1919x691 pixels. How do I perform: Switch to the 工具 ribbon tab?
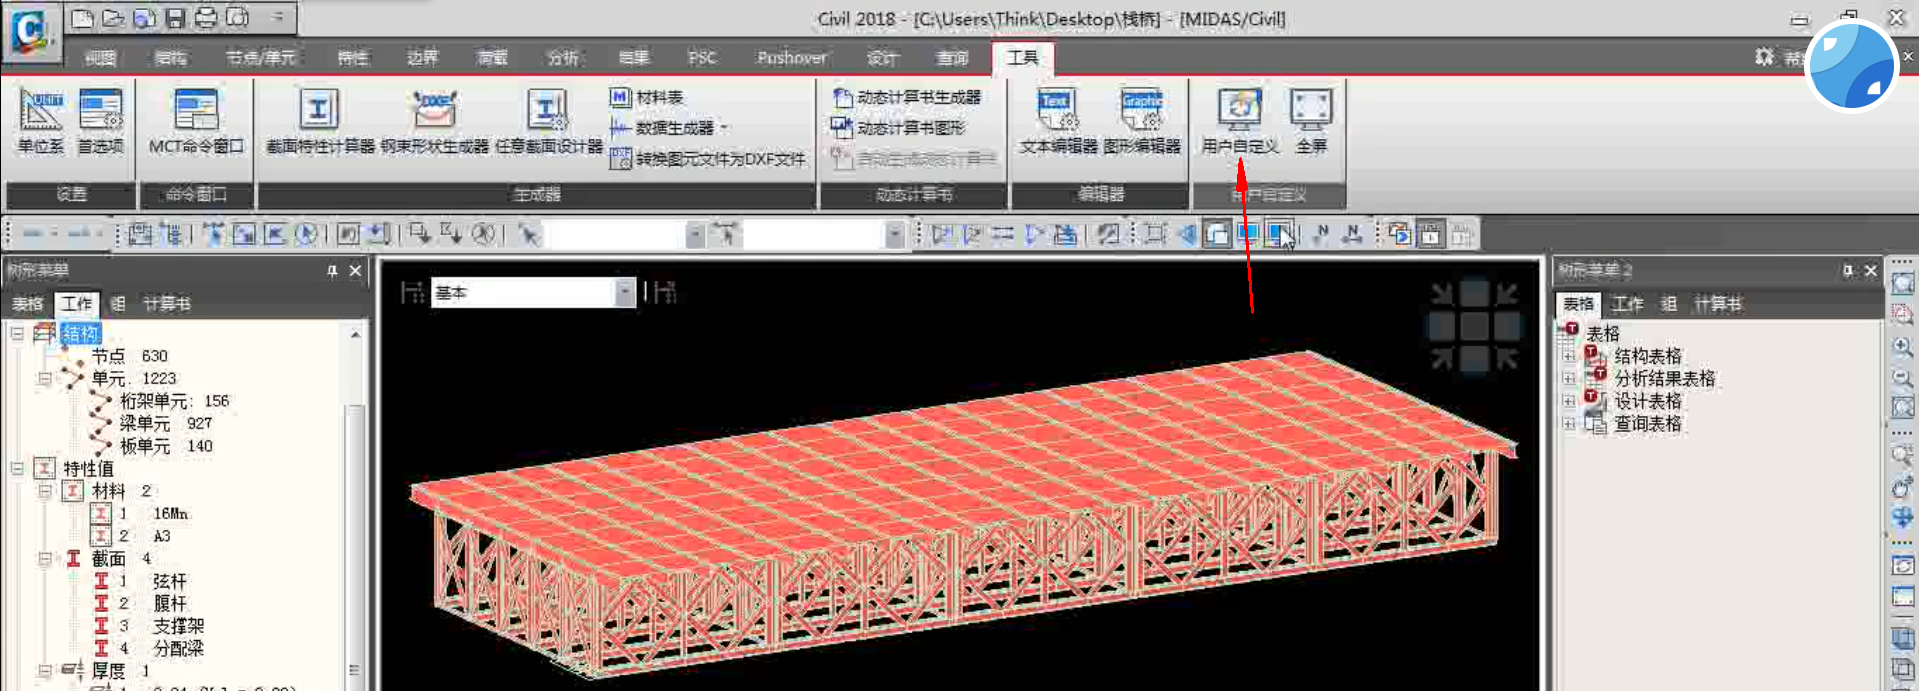pyautogui.click(x=1022, y=58)
